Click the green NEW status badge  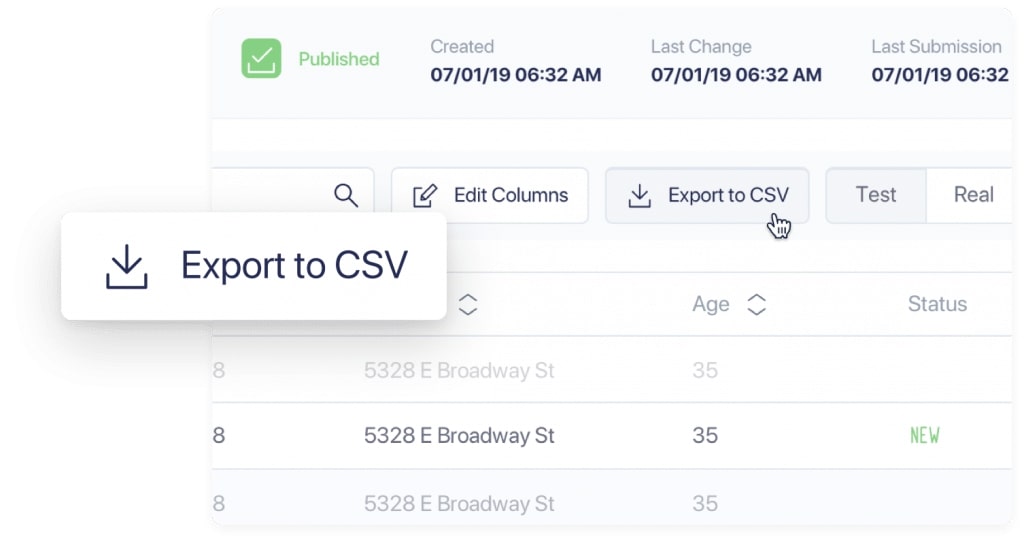(x=924, y=436)
